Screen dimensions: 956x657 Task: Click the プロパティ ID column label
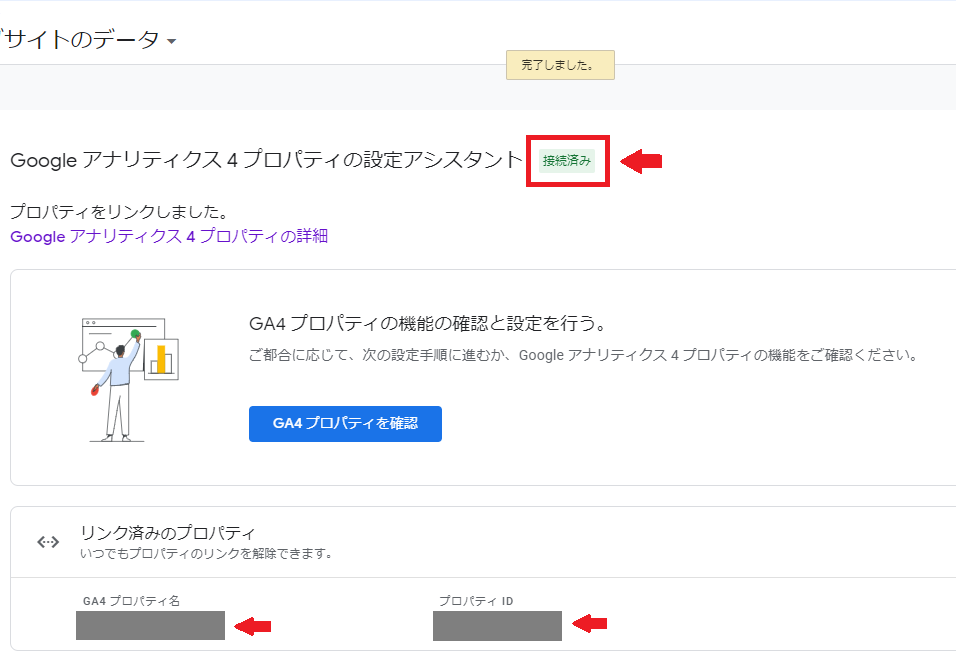476,601
